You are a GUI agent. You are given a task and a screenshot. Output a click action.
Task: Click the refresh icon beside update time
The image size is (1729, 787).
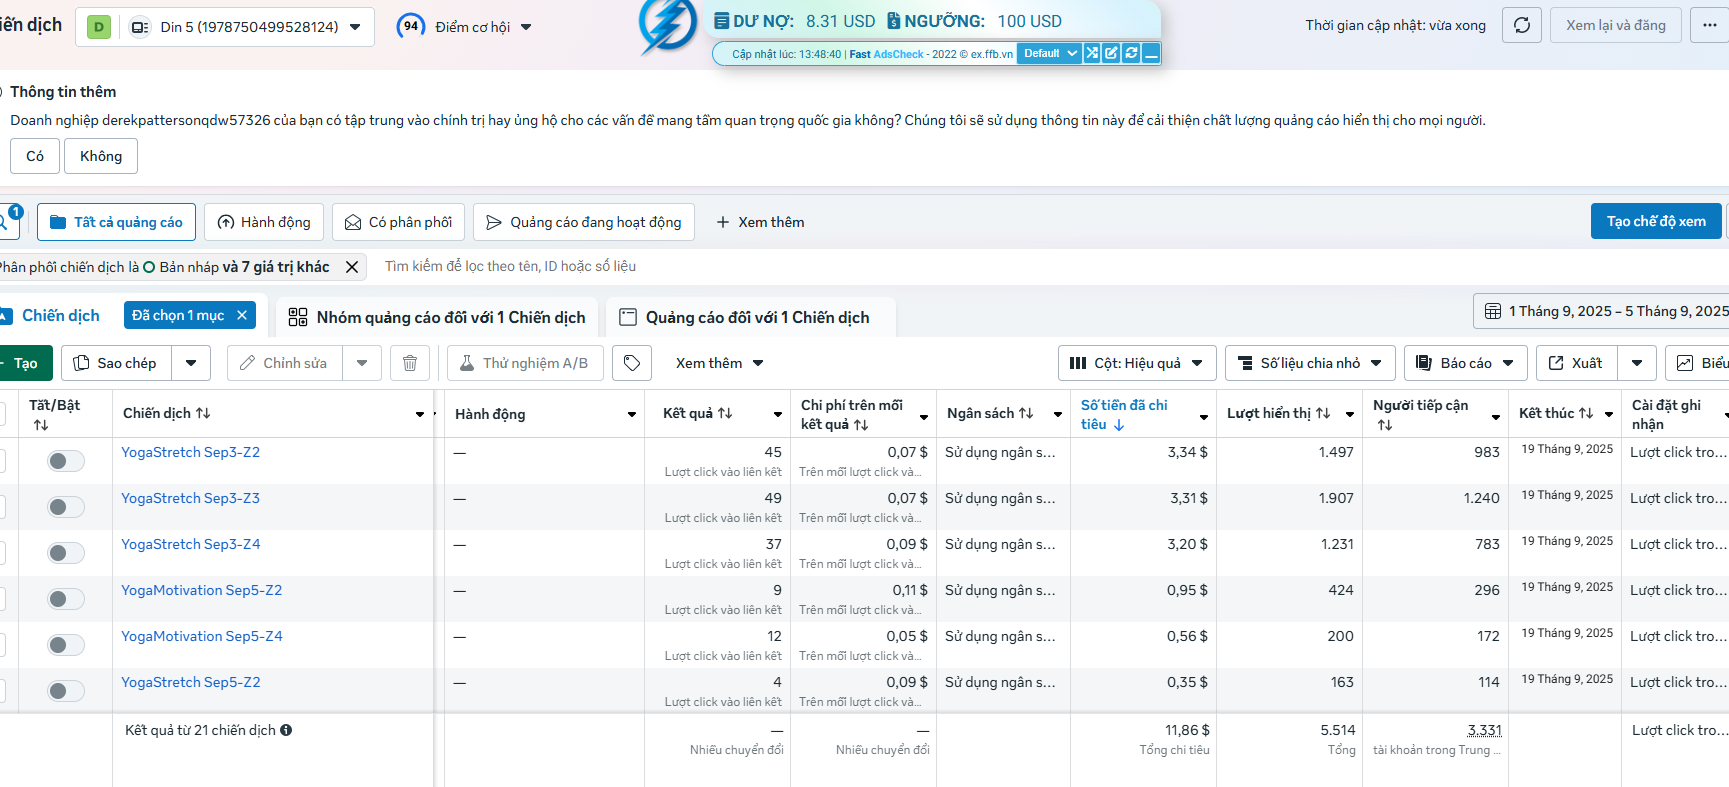1522,25
